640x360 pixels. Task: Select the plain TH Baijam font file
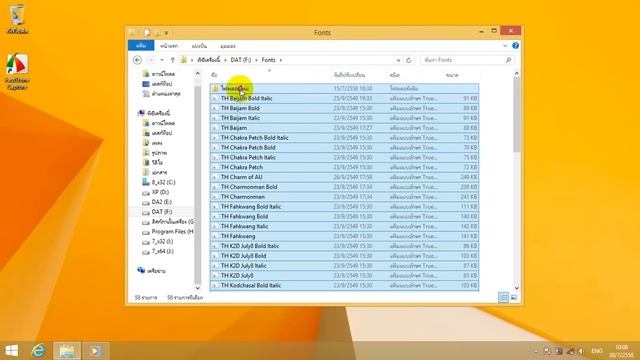(344, 128)
